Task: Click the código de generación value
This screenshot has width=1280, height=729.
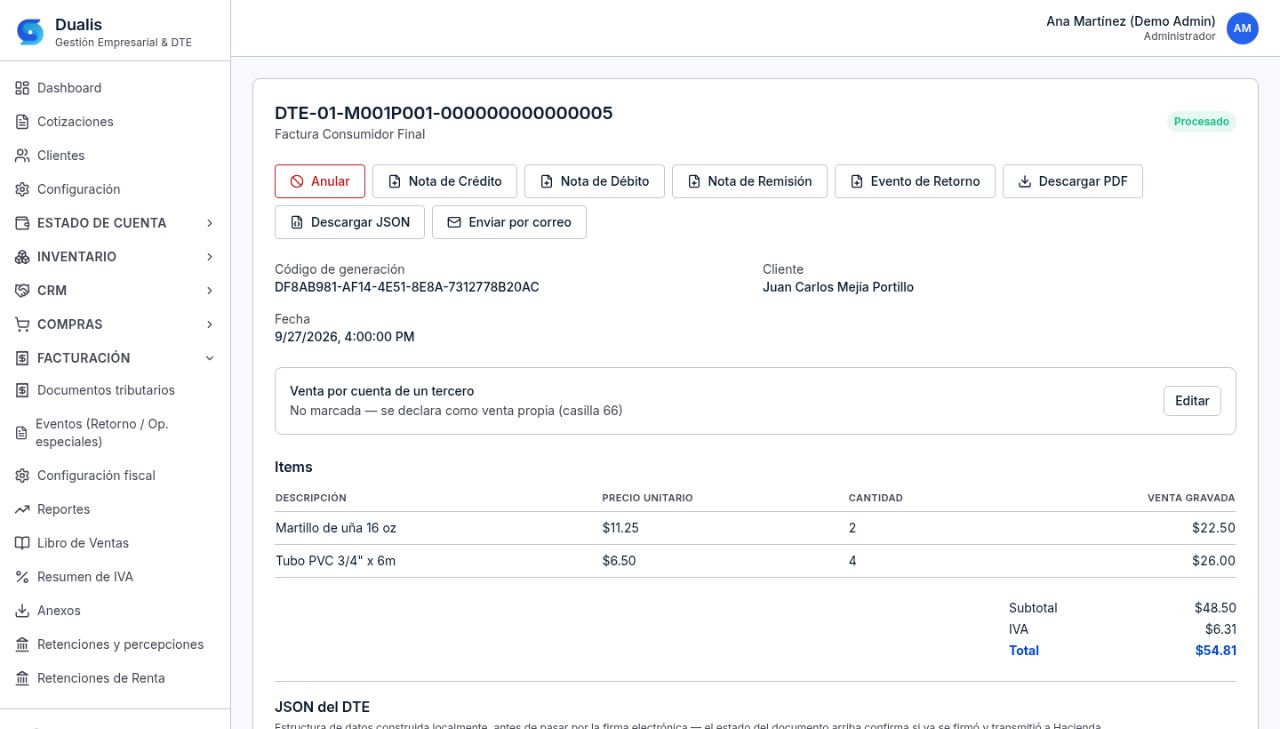Action: [407, 287]
